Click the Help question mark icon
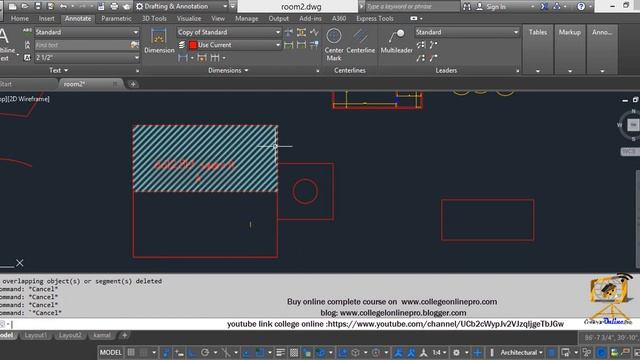Image resolution: width=640 pixels, height=360 pixels. tap(581, 6)
